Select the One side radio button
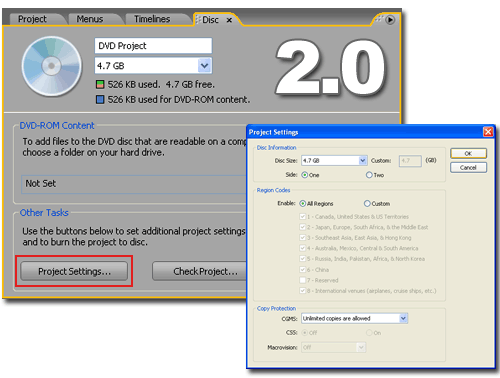 point(305,175)
